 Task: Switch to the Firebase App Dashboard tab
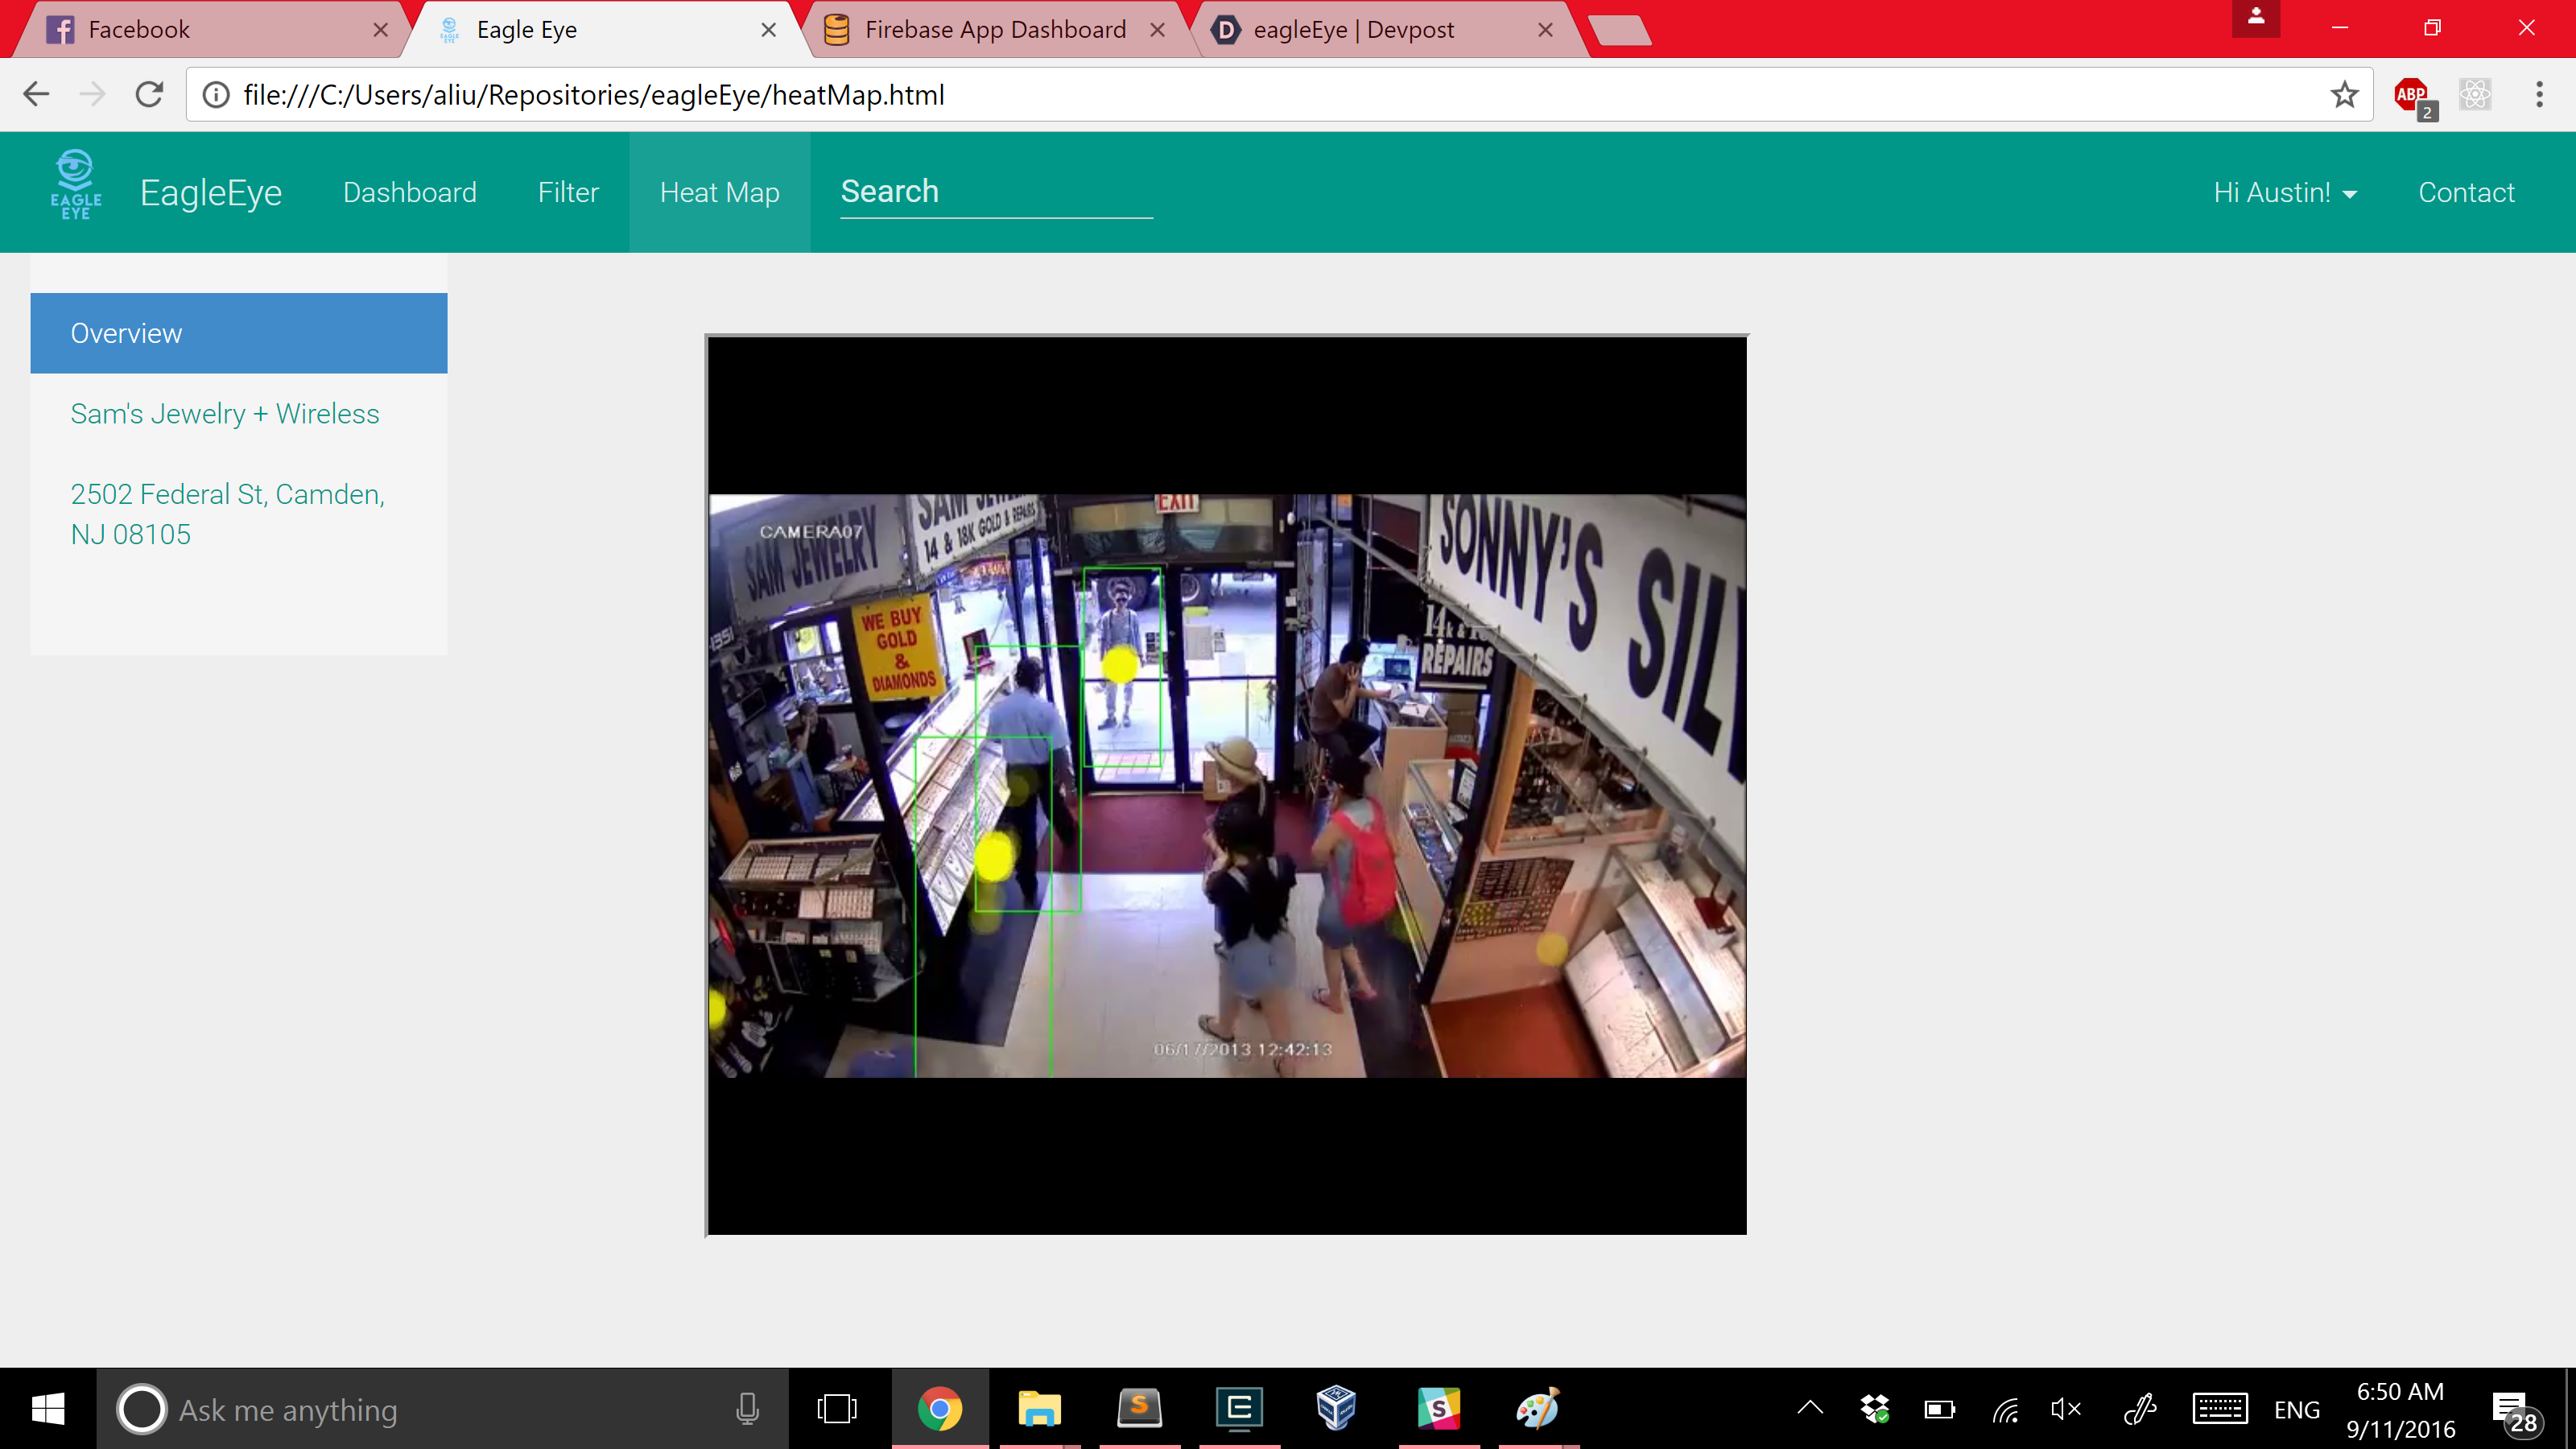tap(994, 30)
